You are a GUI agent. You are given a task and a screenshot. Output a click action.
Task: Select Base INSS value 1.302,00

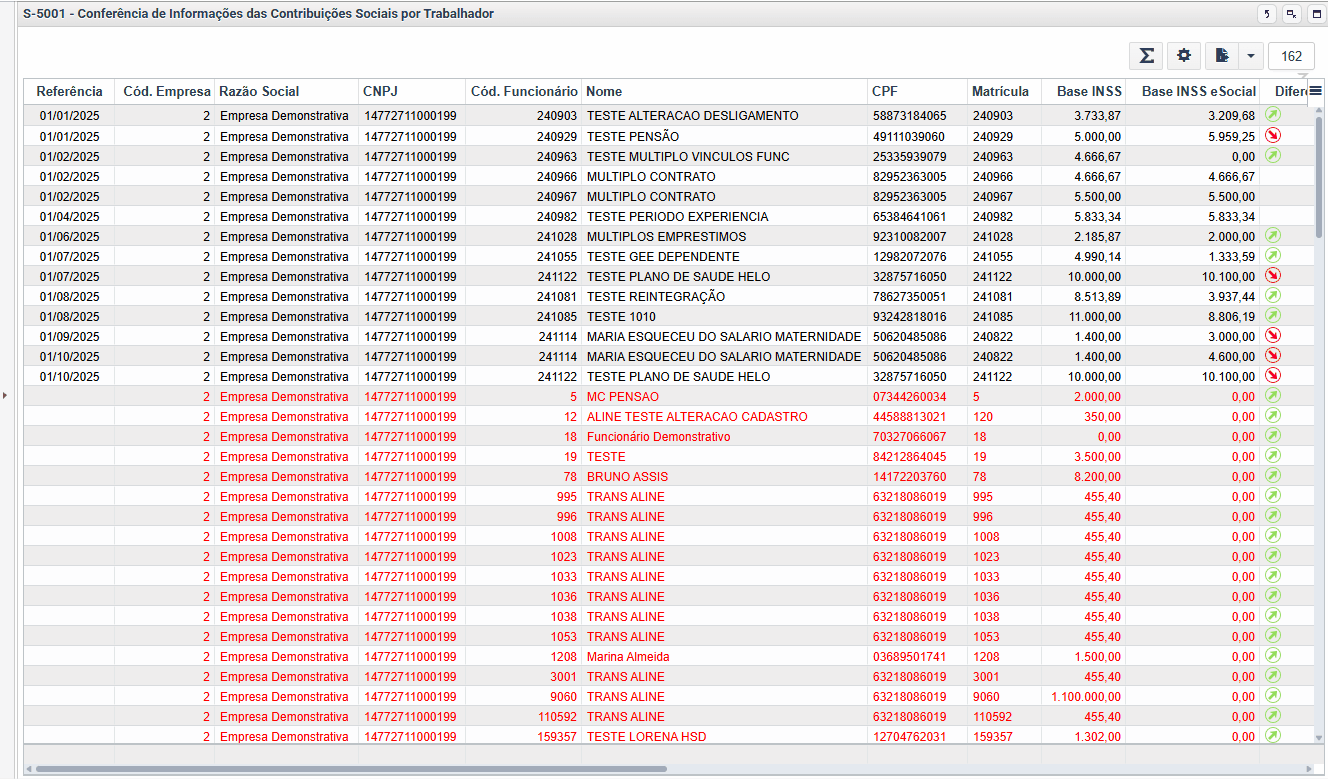(1083, 736)
